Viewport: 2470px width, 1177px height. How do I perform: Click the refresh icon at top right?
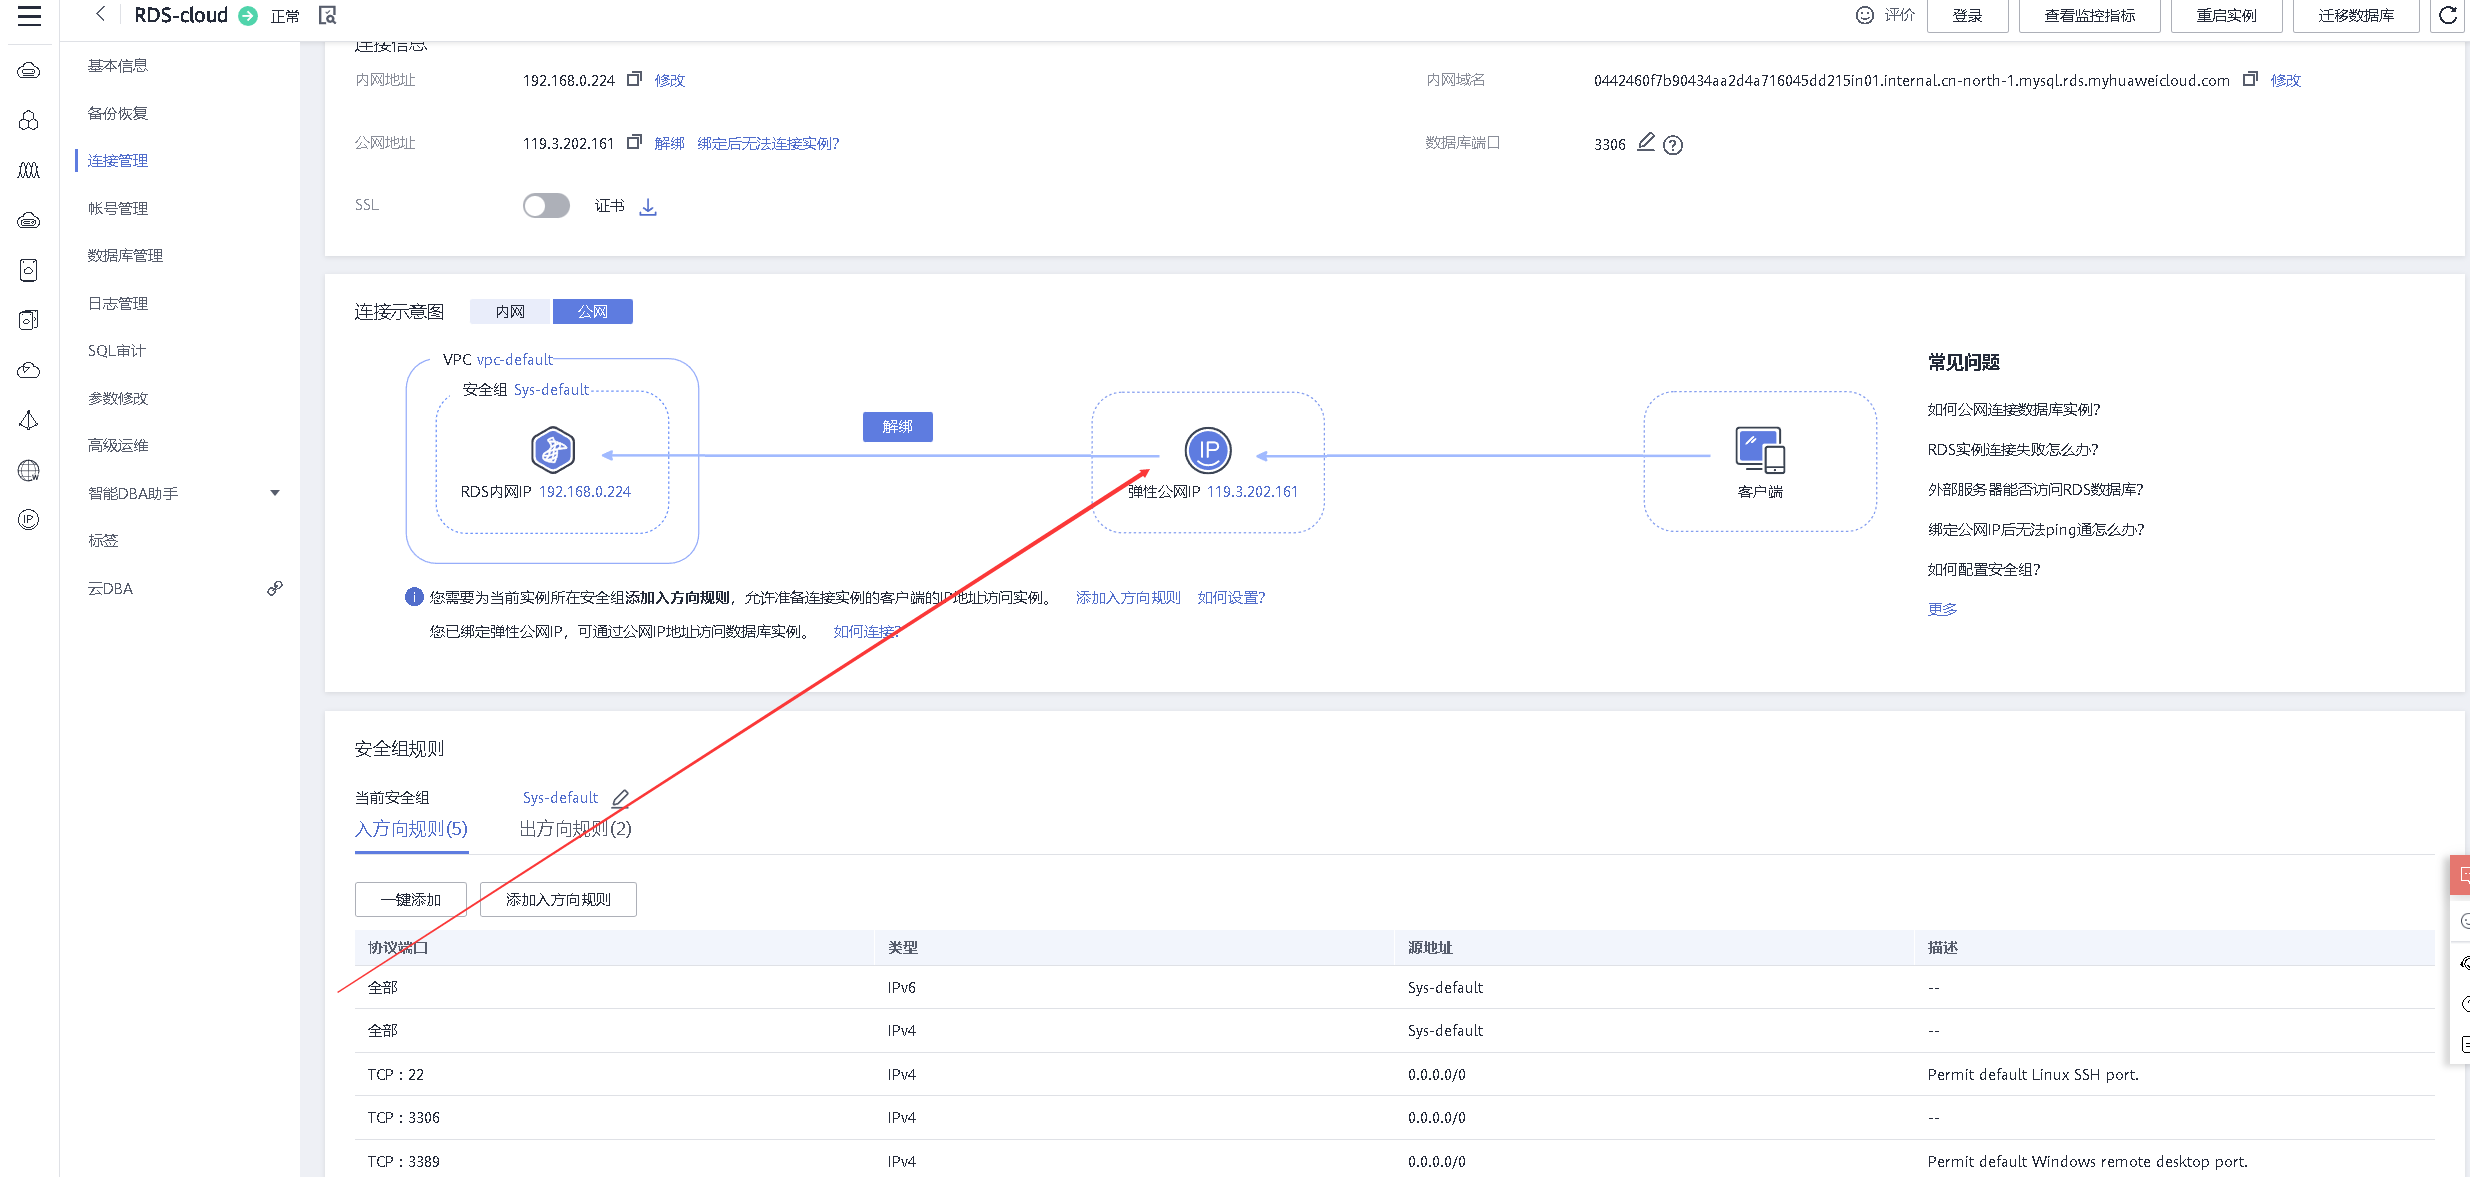[2447, 15]
